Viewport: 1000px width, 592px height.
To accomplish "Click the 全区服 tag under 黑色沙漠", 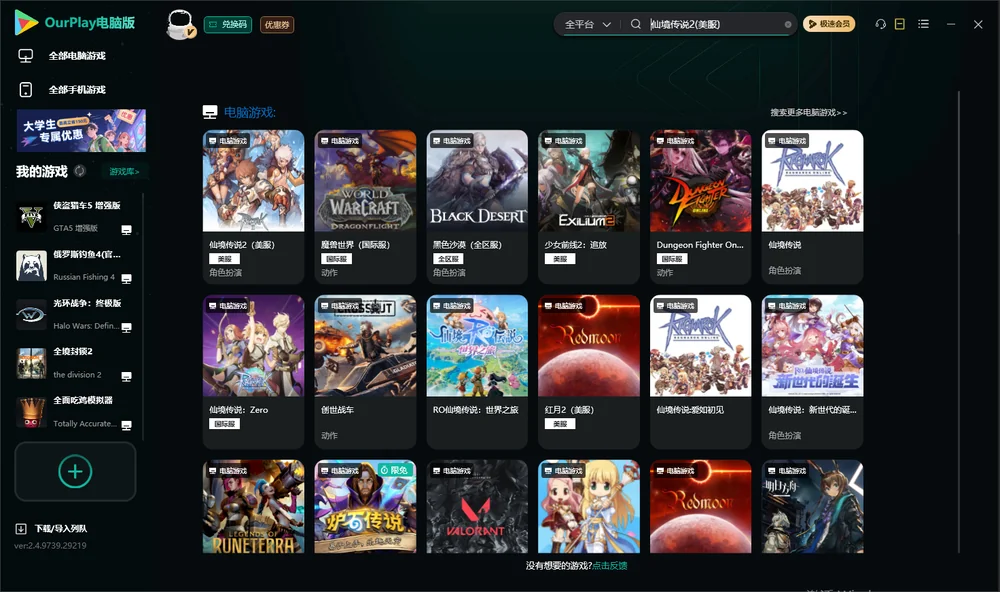I will pyautogui.click(x=448, y=259).
